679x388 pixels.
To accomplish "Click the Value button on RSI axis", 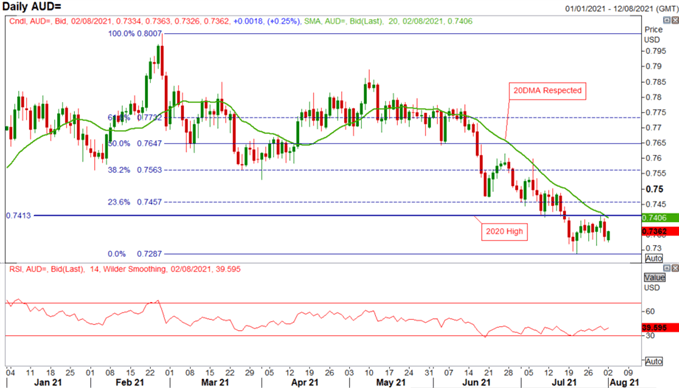I will tap(654, 277).
